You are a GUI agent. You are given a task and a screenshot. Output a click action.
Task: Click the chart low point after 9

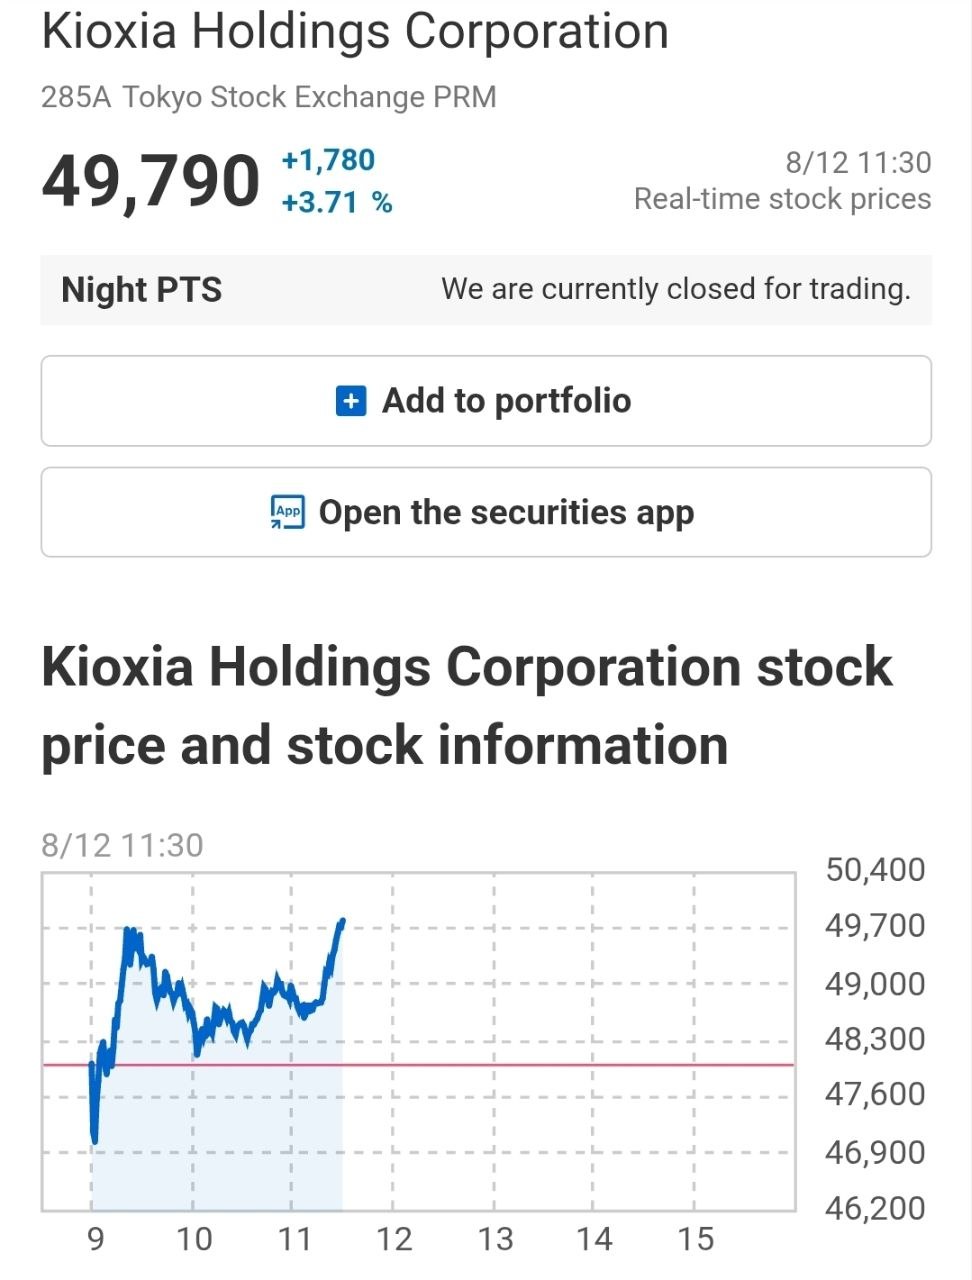point(95,1139)
